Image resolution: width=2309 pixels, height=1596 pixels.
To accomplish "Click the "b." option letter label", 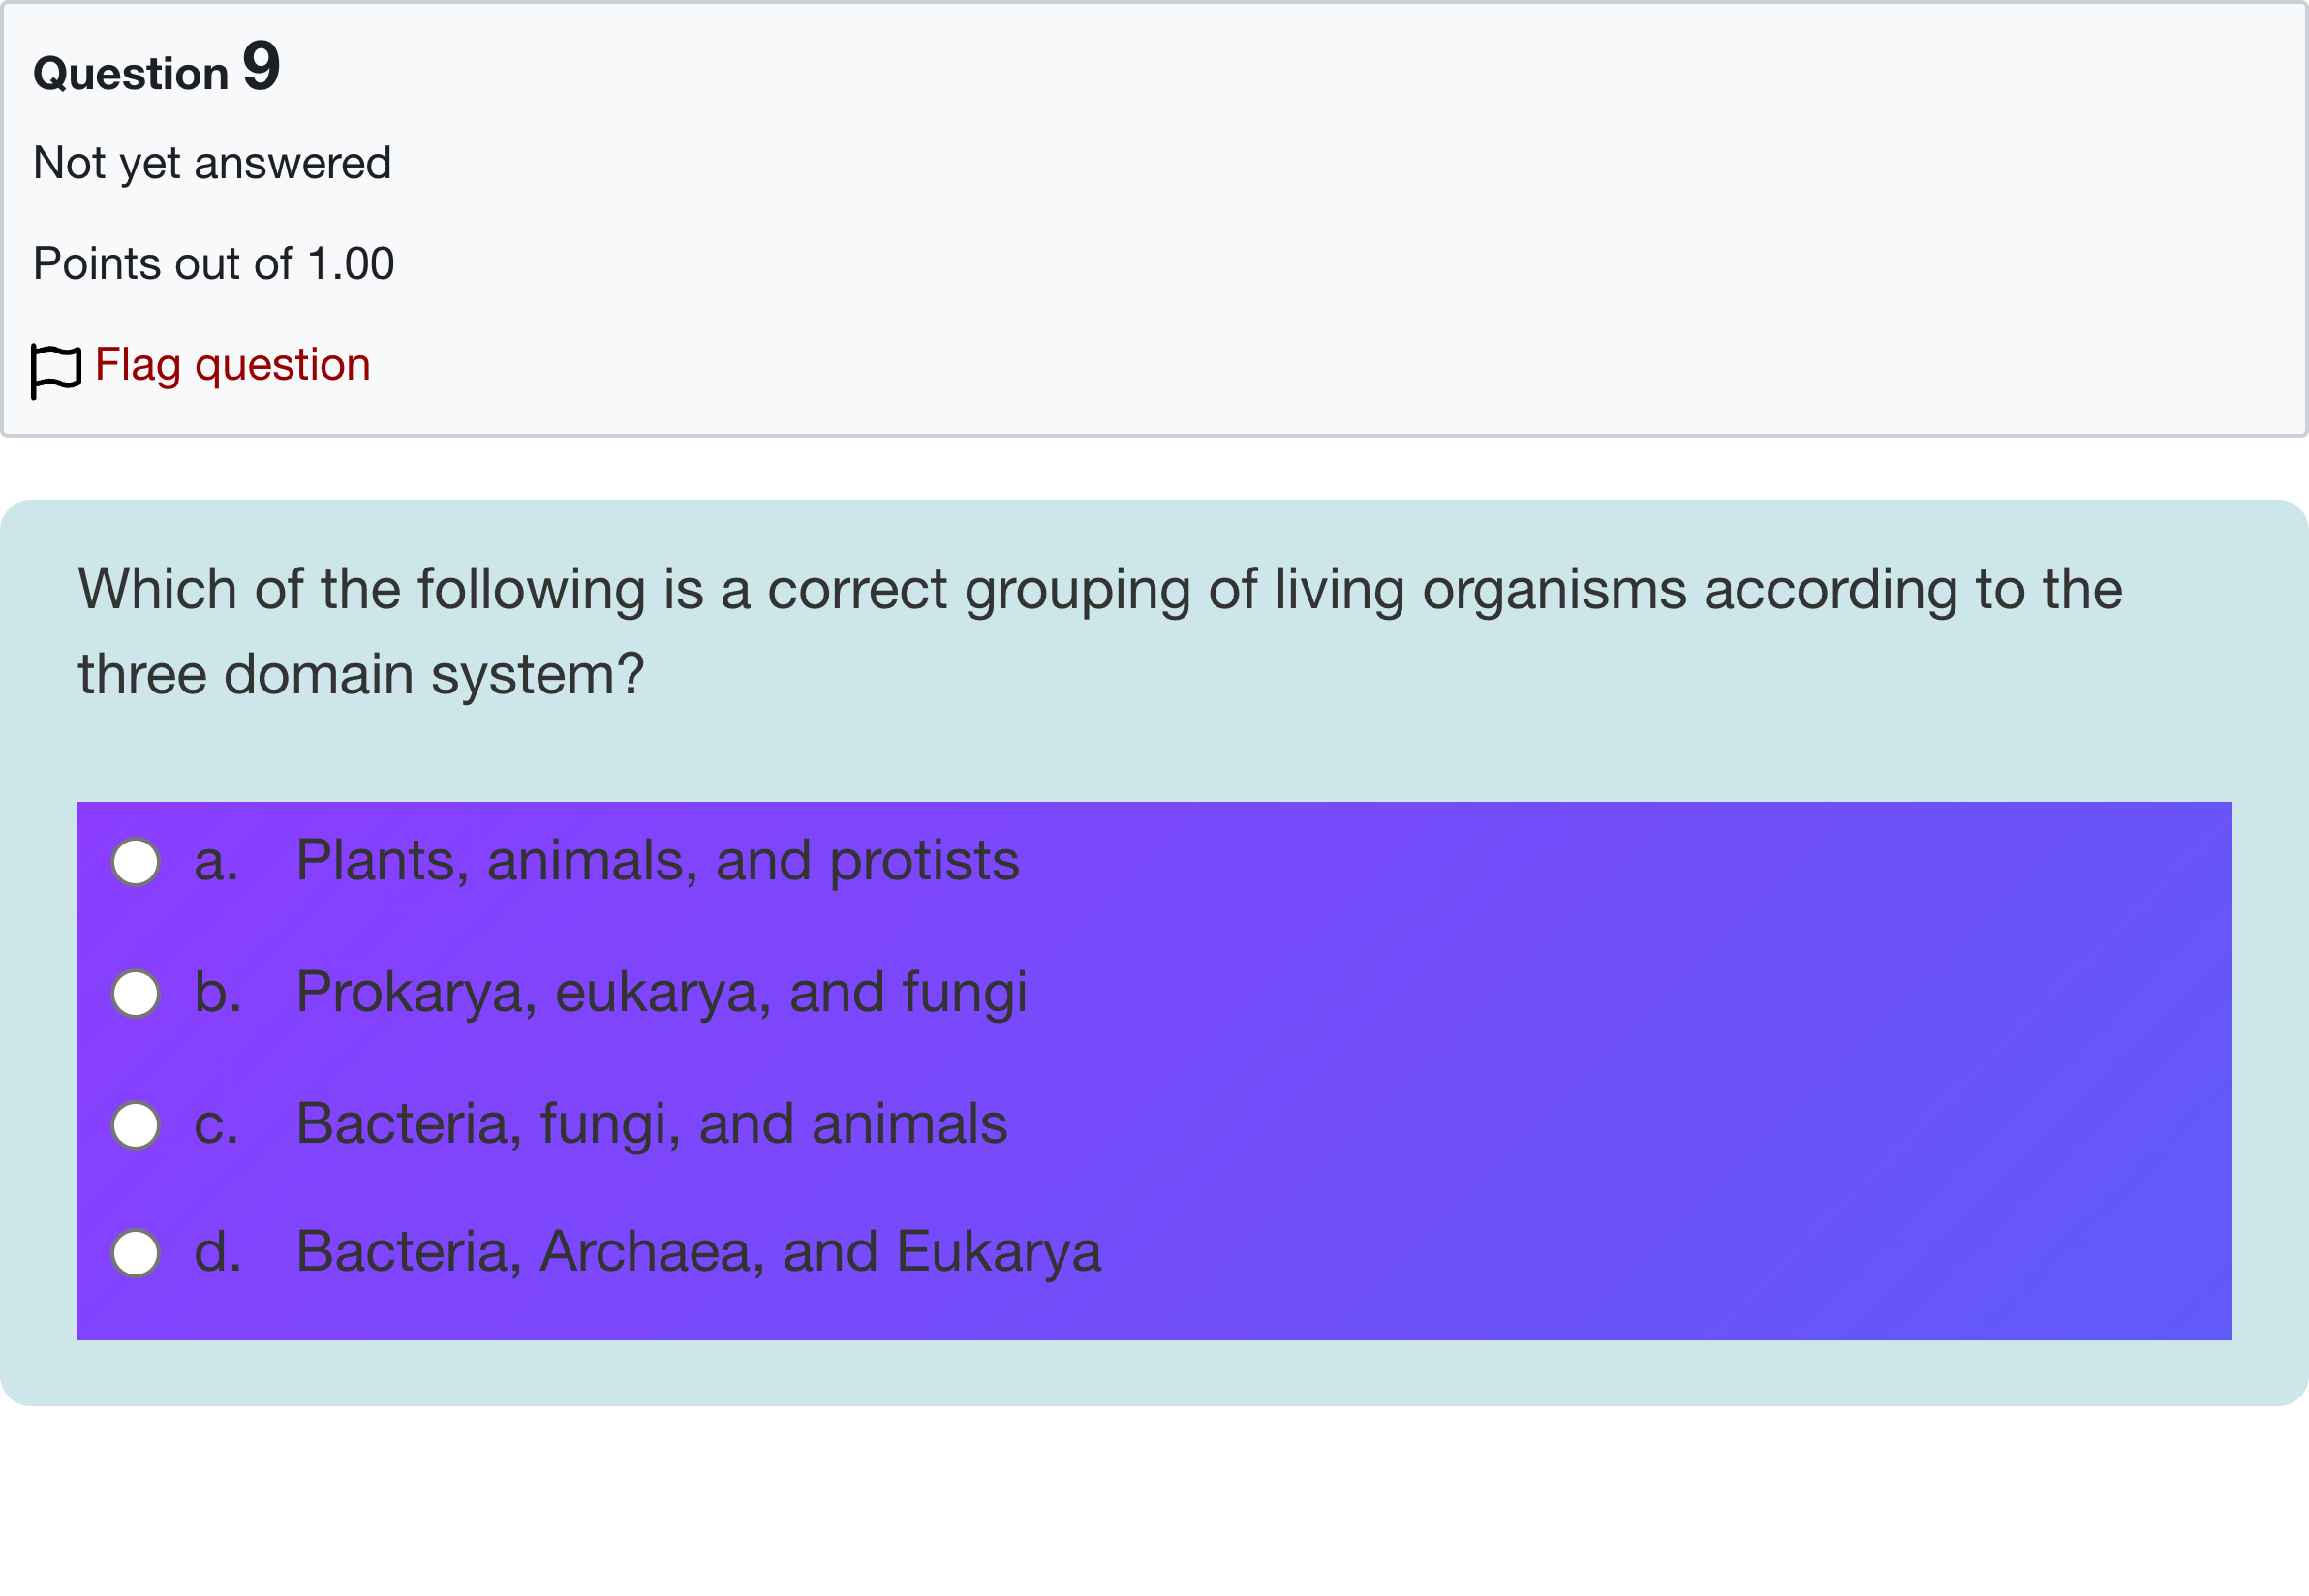I will point(217,992).
